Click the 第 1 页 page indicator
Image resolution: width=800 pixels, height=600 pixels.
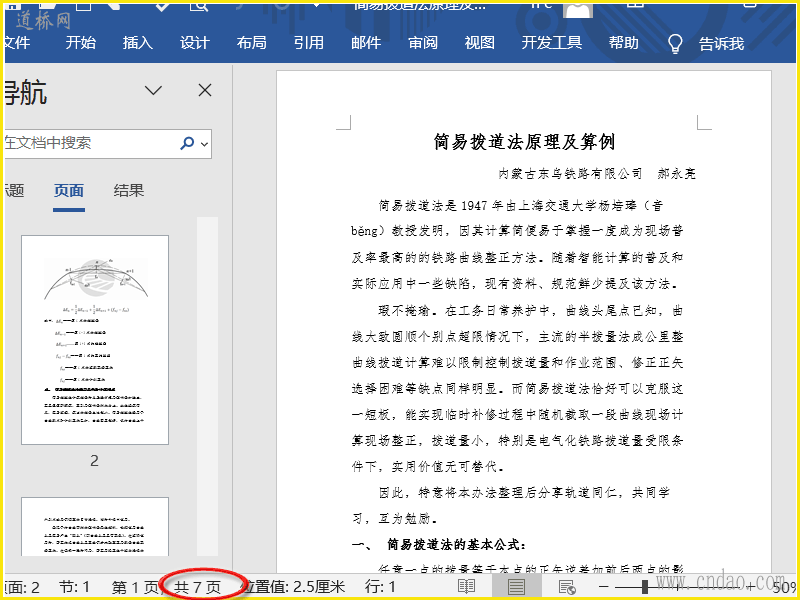coord(135,587)
